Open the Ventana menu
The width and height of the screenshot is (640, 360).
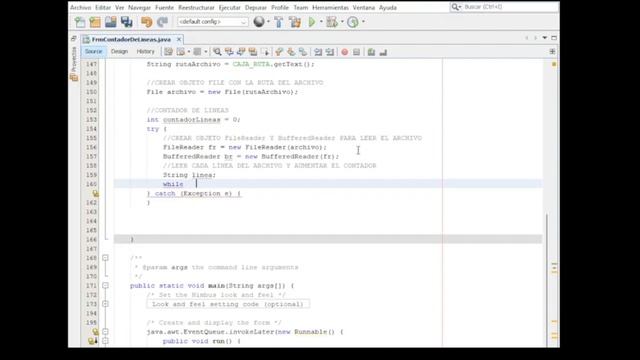(x=364, y=7)
